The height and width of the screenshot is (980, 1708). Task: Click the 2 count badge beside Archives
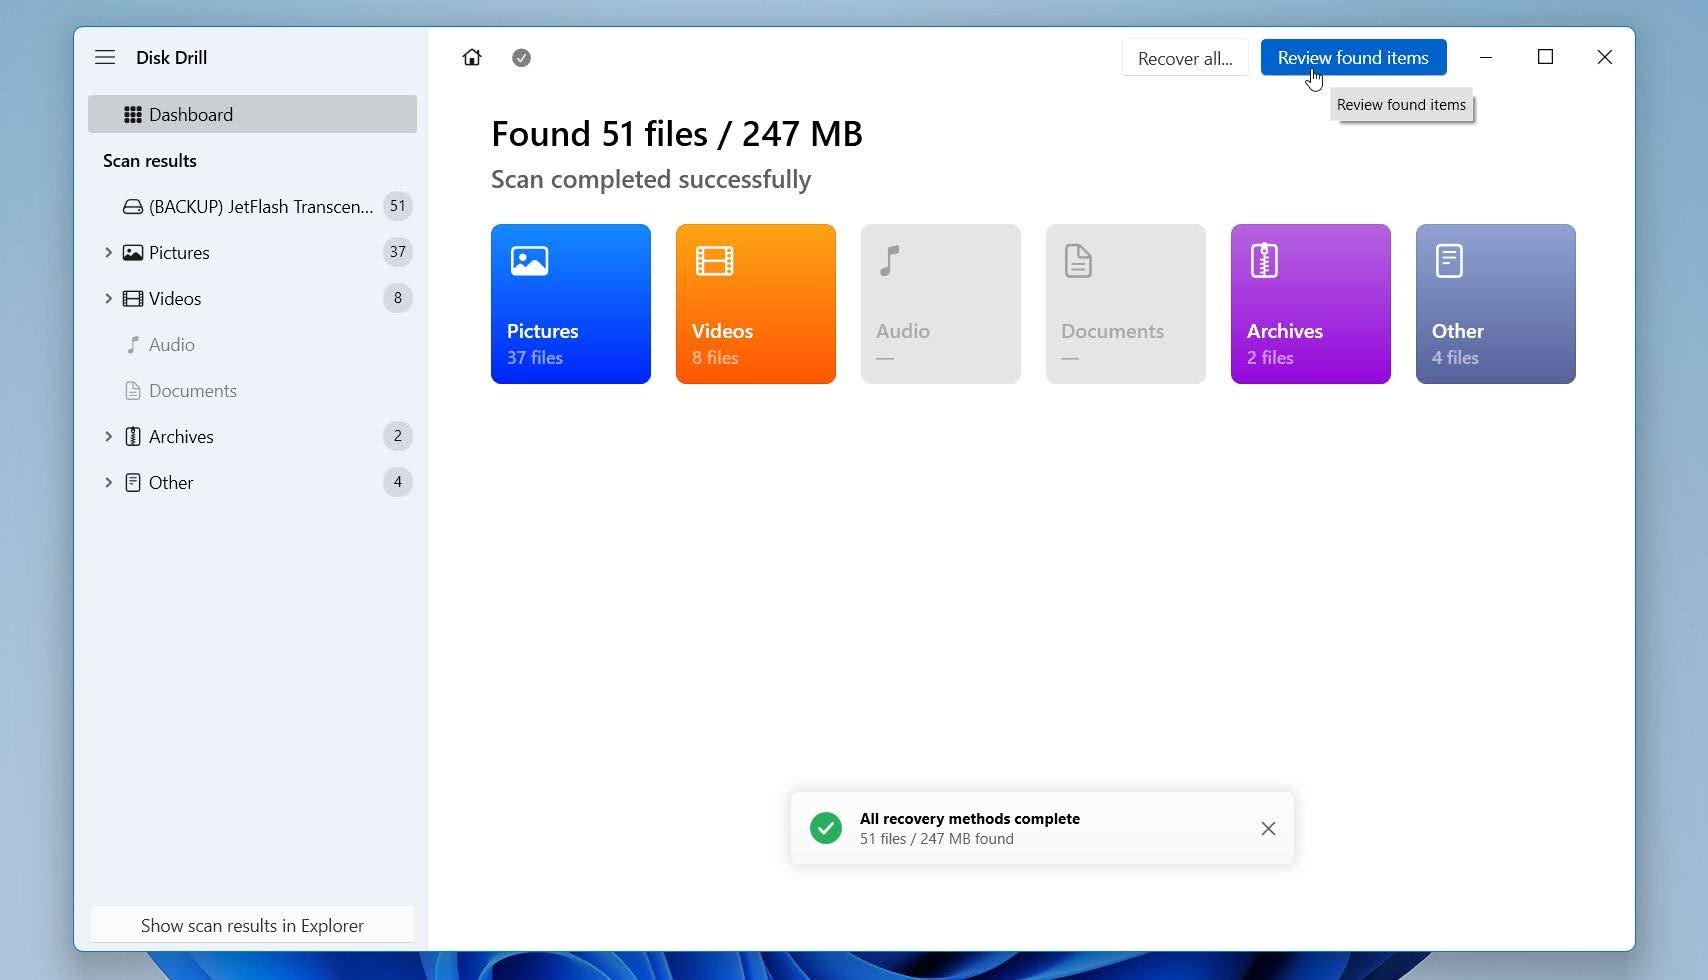[398, 436]
